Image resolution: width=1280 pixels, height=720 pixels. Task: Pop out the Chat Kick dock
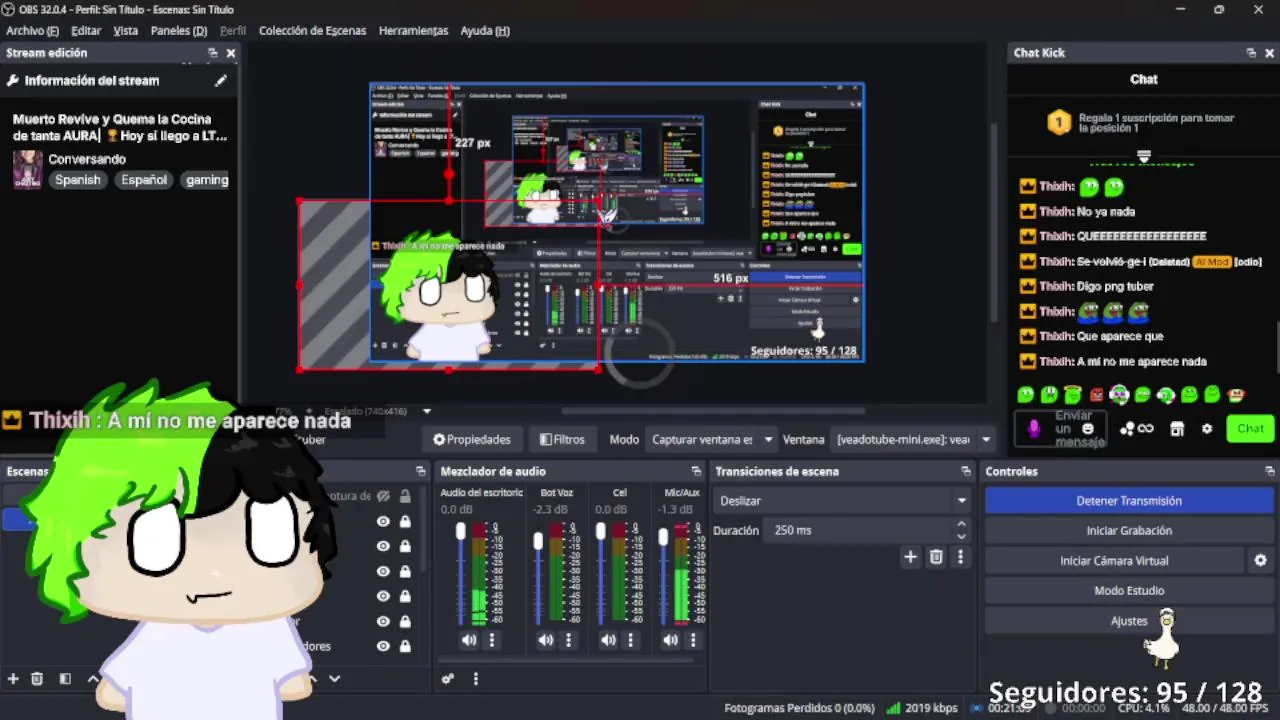1251,53
